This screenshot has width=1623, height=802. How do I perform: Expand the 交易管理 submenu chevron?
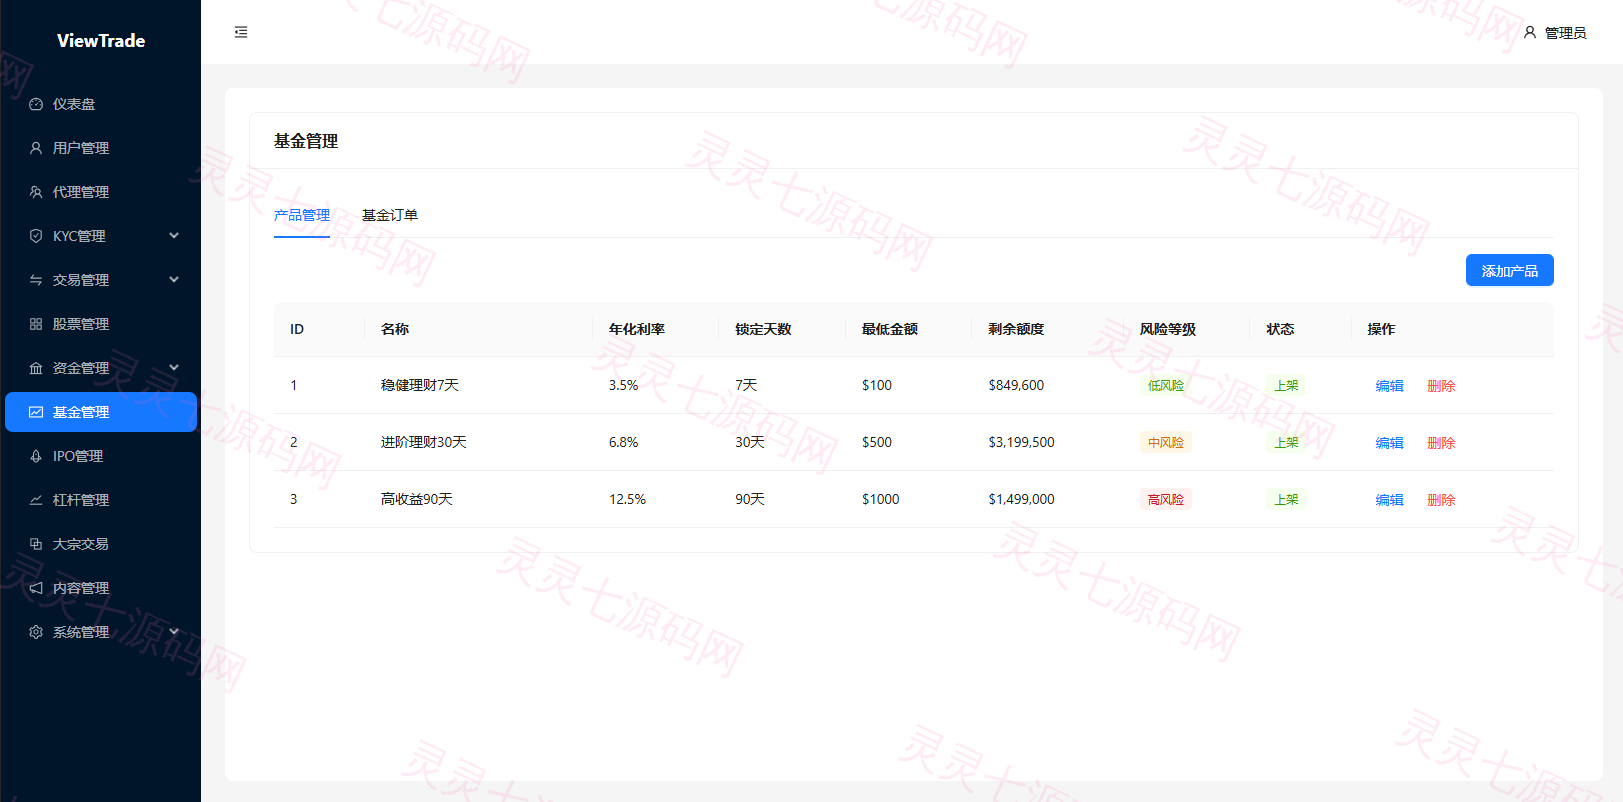tap(174, 280)
